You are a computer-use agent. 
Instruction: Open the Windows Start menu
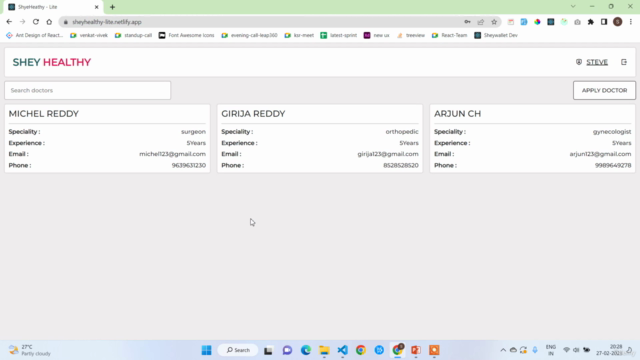pos(207,350)
